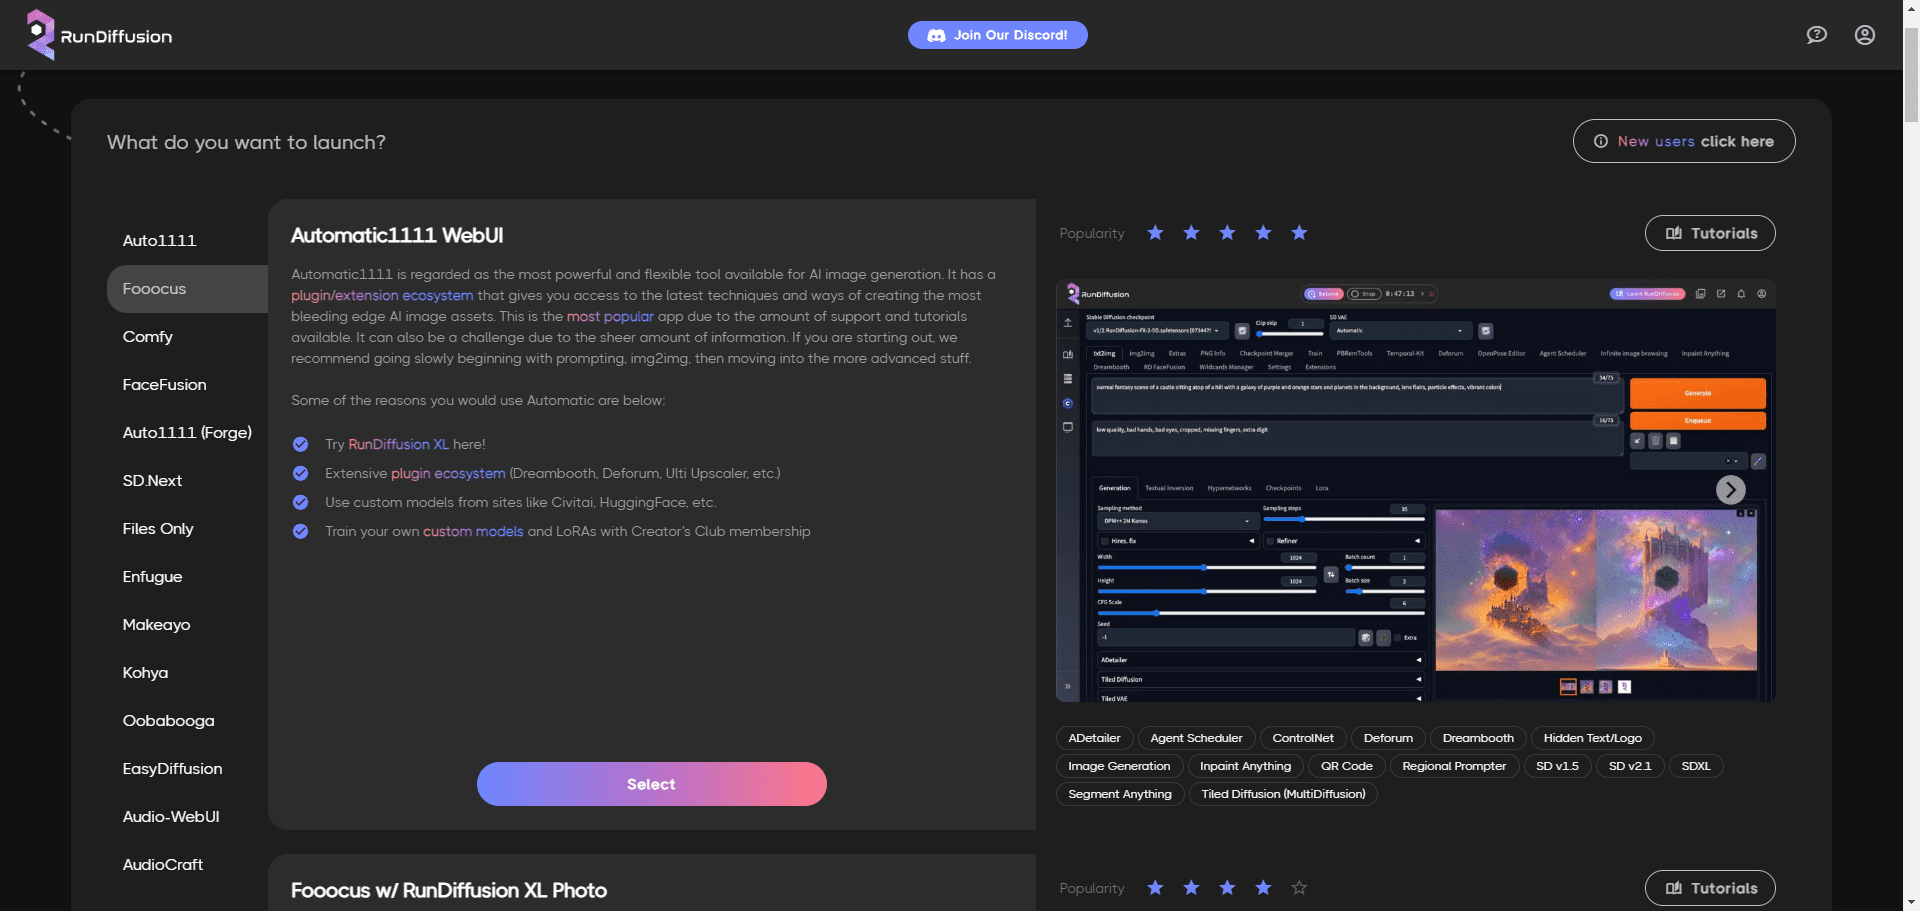Select SD.Next in the app list
Screen dimensions: 1920x911
[x=187, y=481]
